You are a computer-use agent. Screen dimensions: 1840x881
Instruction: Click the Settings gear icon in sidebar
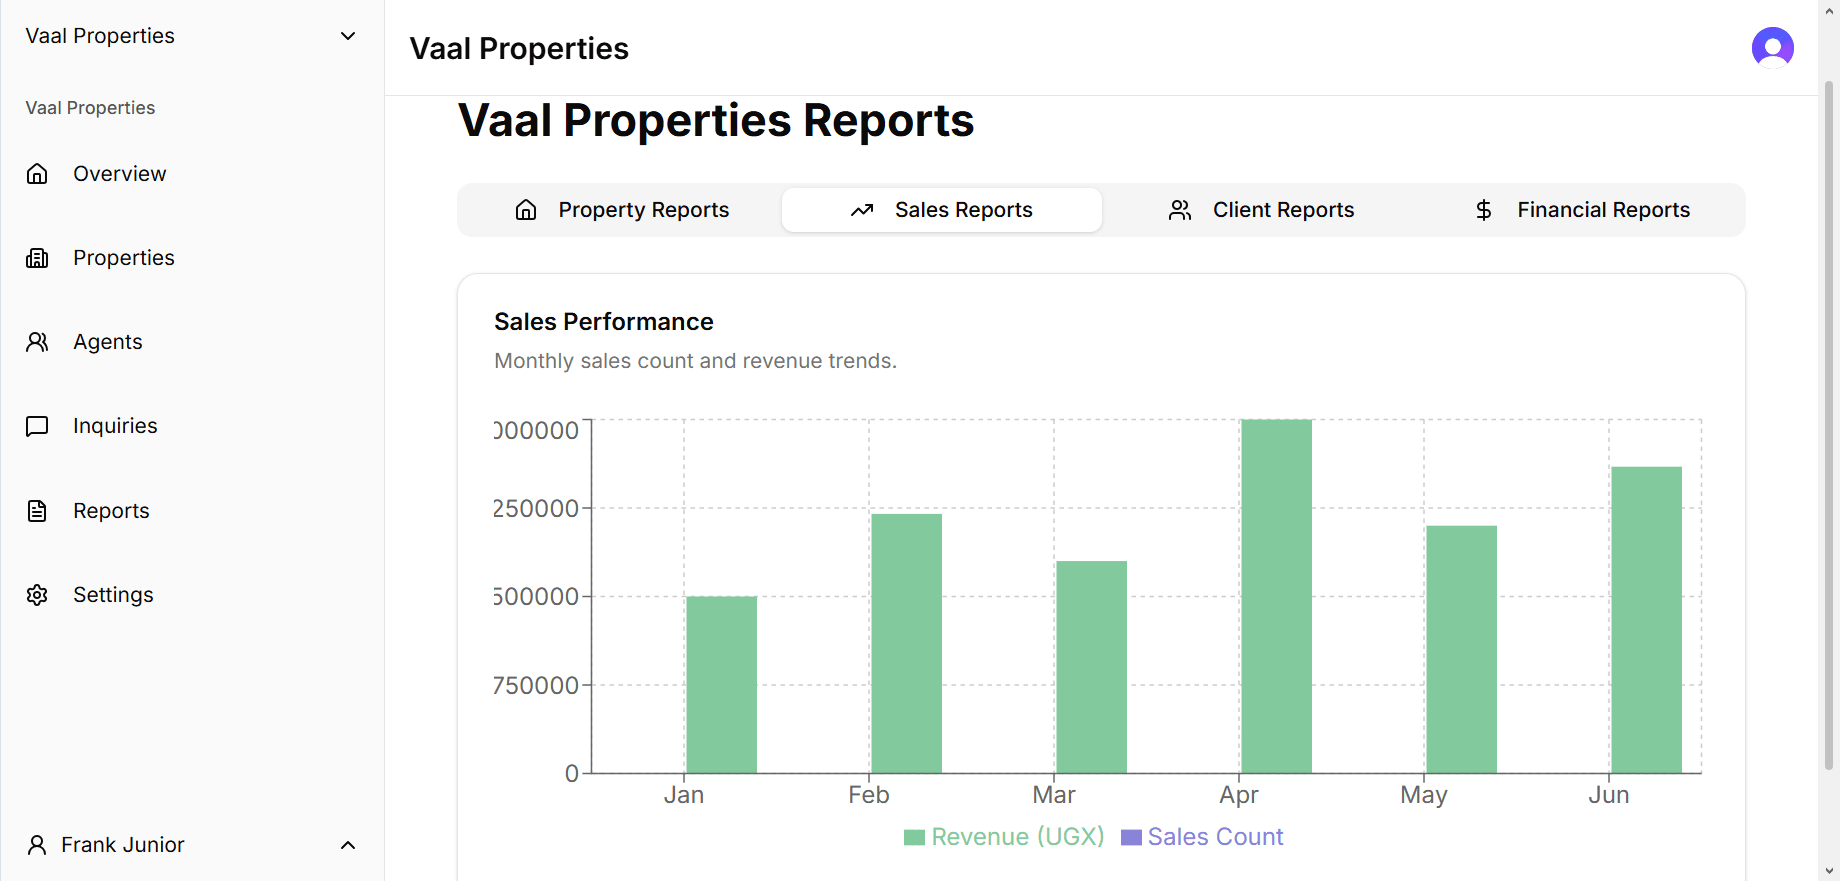click(37, 595)
